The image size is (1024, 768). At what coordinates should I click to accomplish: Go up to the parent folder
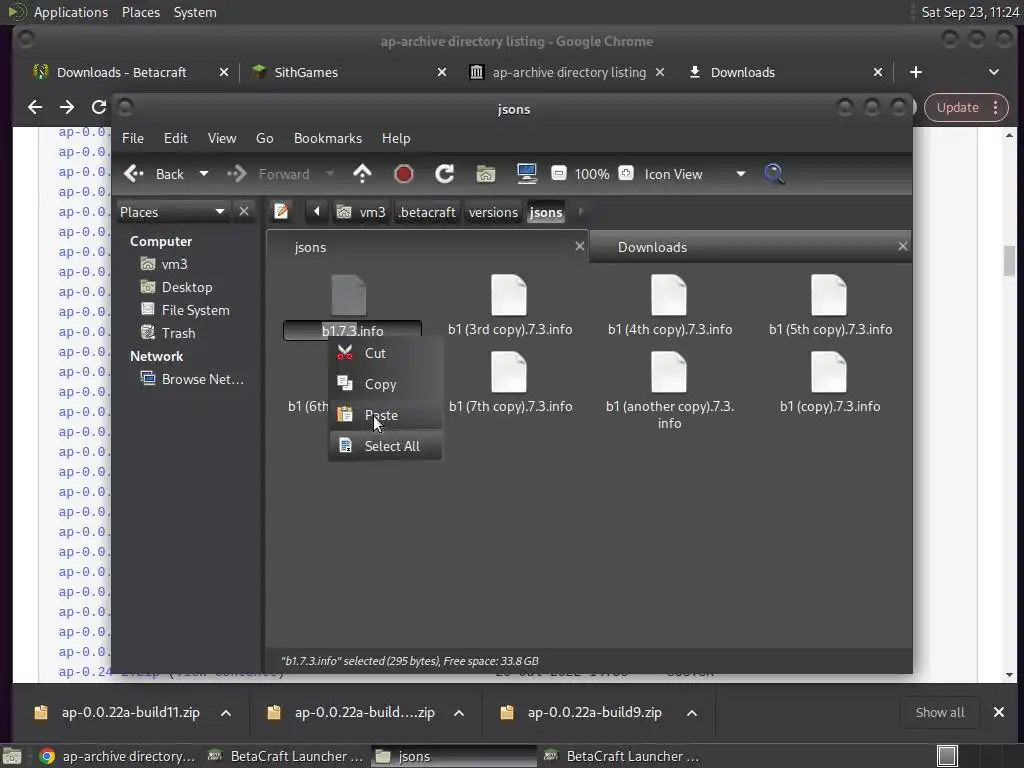[362, 174]
